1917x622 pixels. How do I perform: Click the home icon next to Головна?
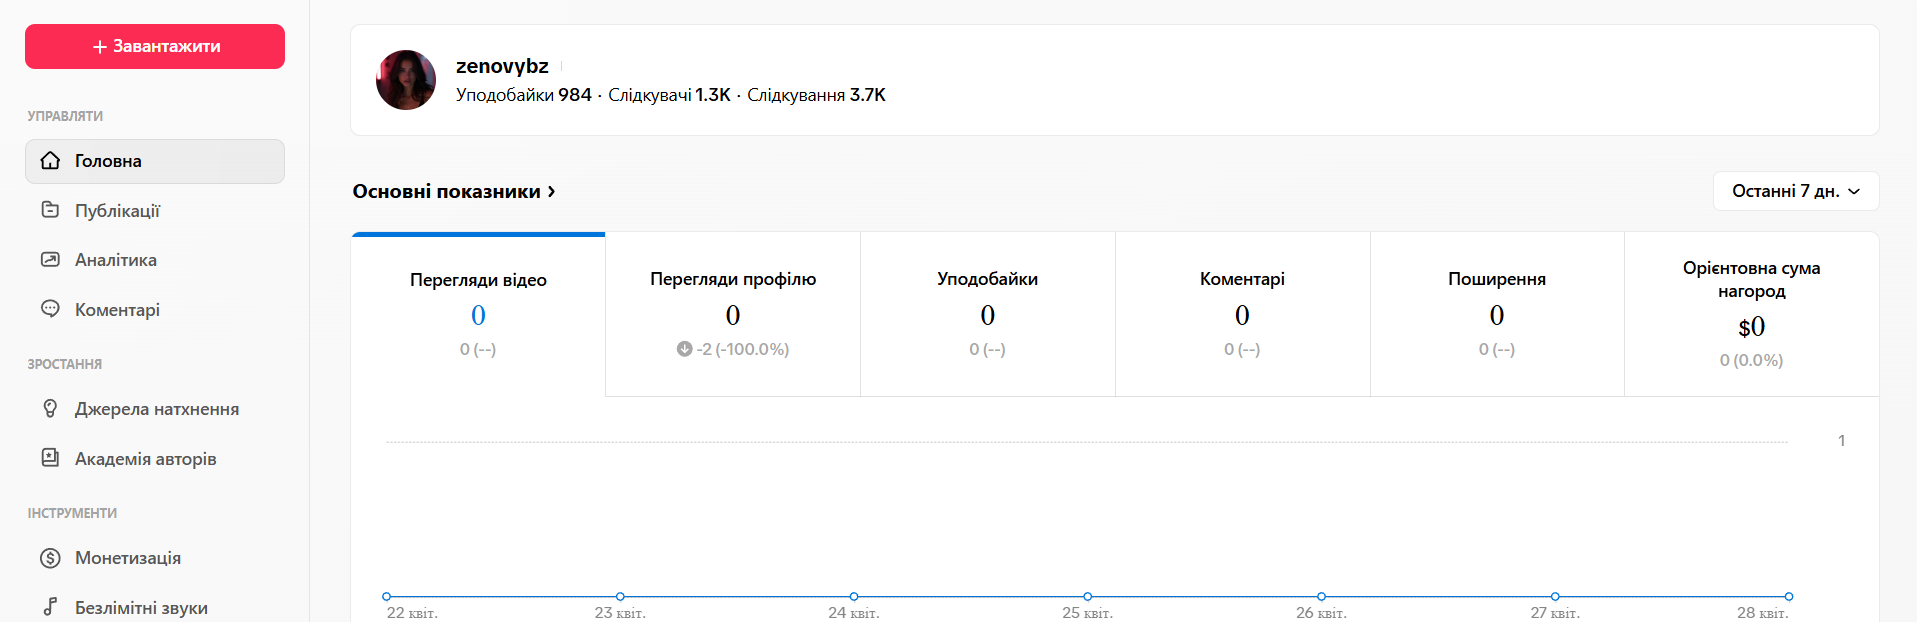pos(50,161)
